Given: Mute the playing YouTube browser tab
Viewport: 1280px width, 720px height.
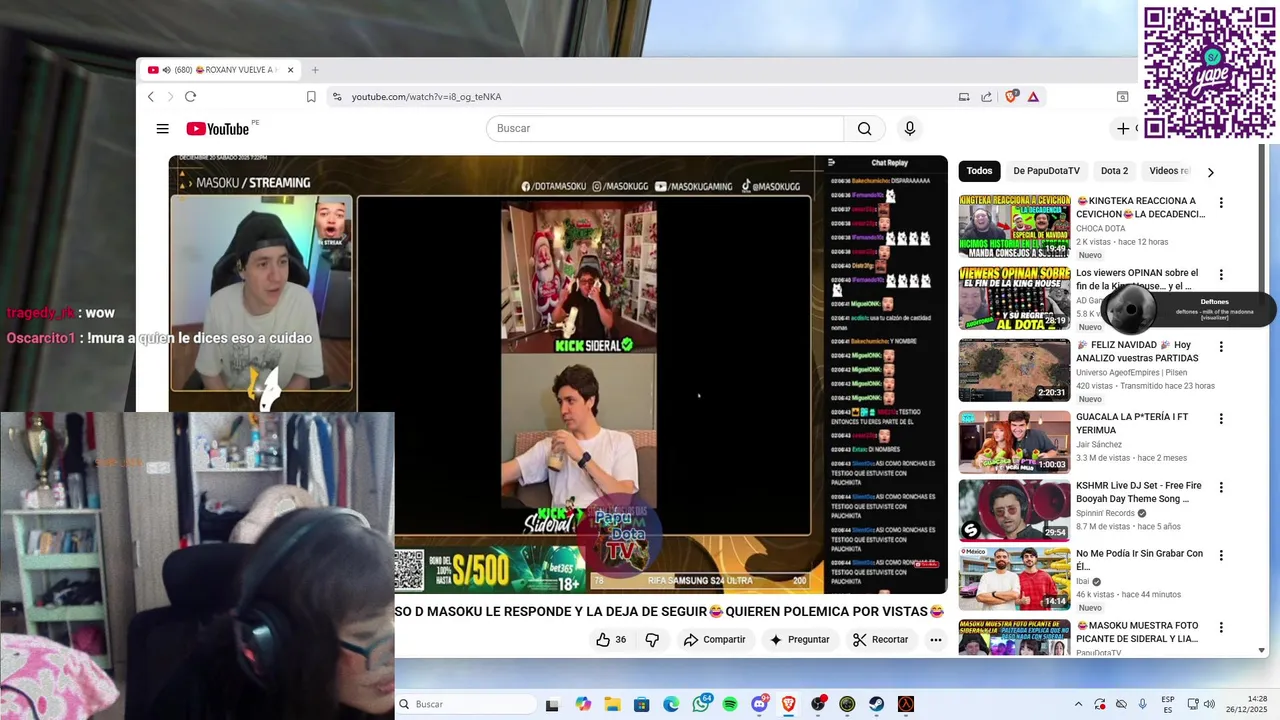Looking at the screenshot, I should tap(166, 70).
